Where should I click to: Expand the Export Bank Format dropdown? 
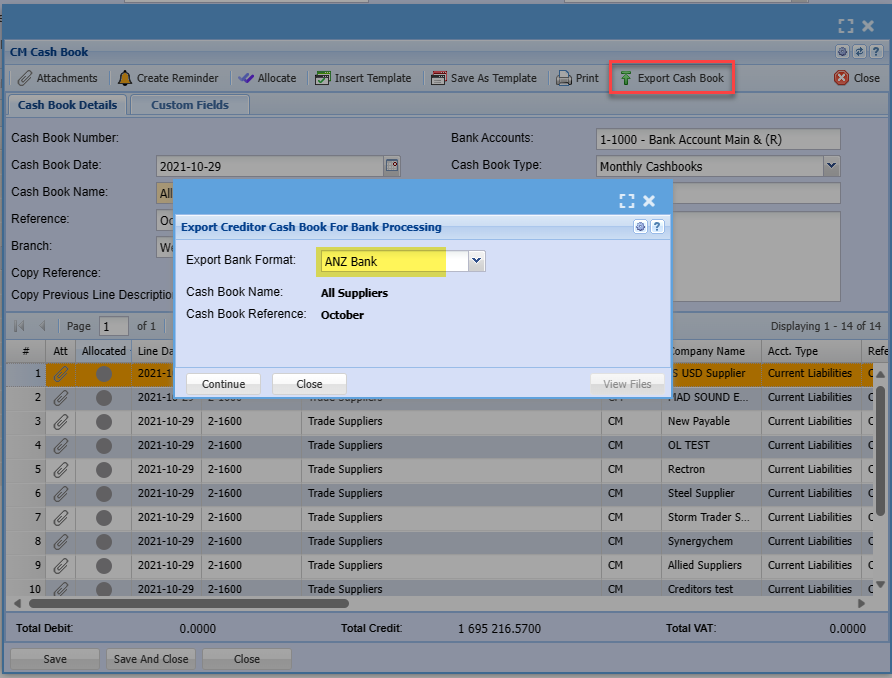pos(477,261)
